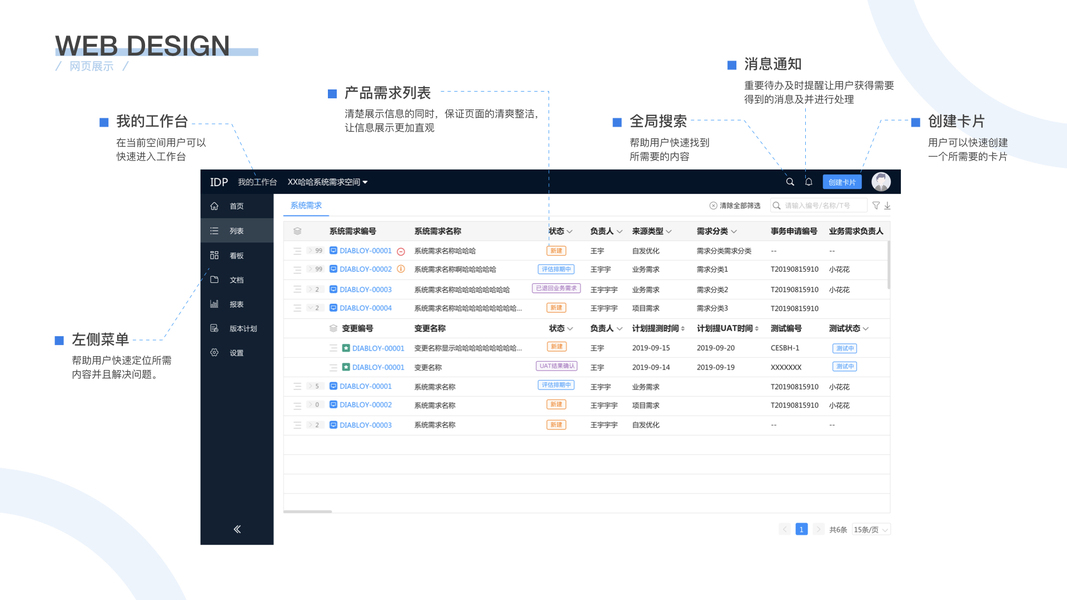Open DIABLOY-00003 link in 已退回业务需求 row
The height and width of the screenshot is (600, 1067).
[x=365, y=290]
